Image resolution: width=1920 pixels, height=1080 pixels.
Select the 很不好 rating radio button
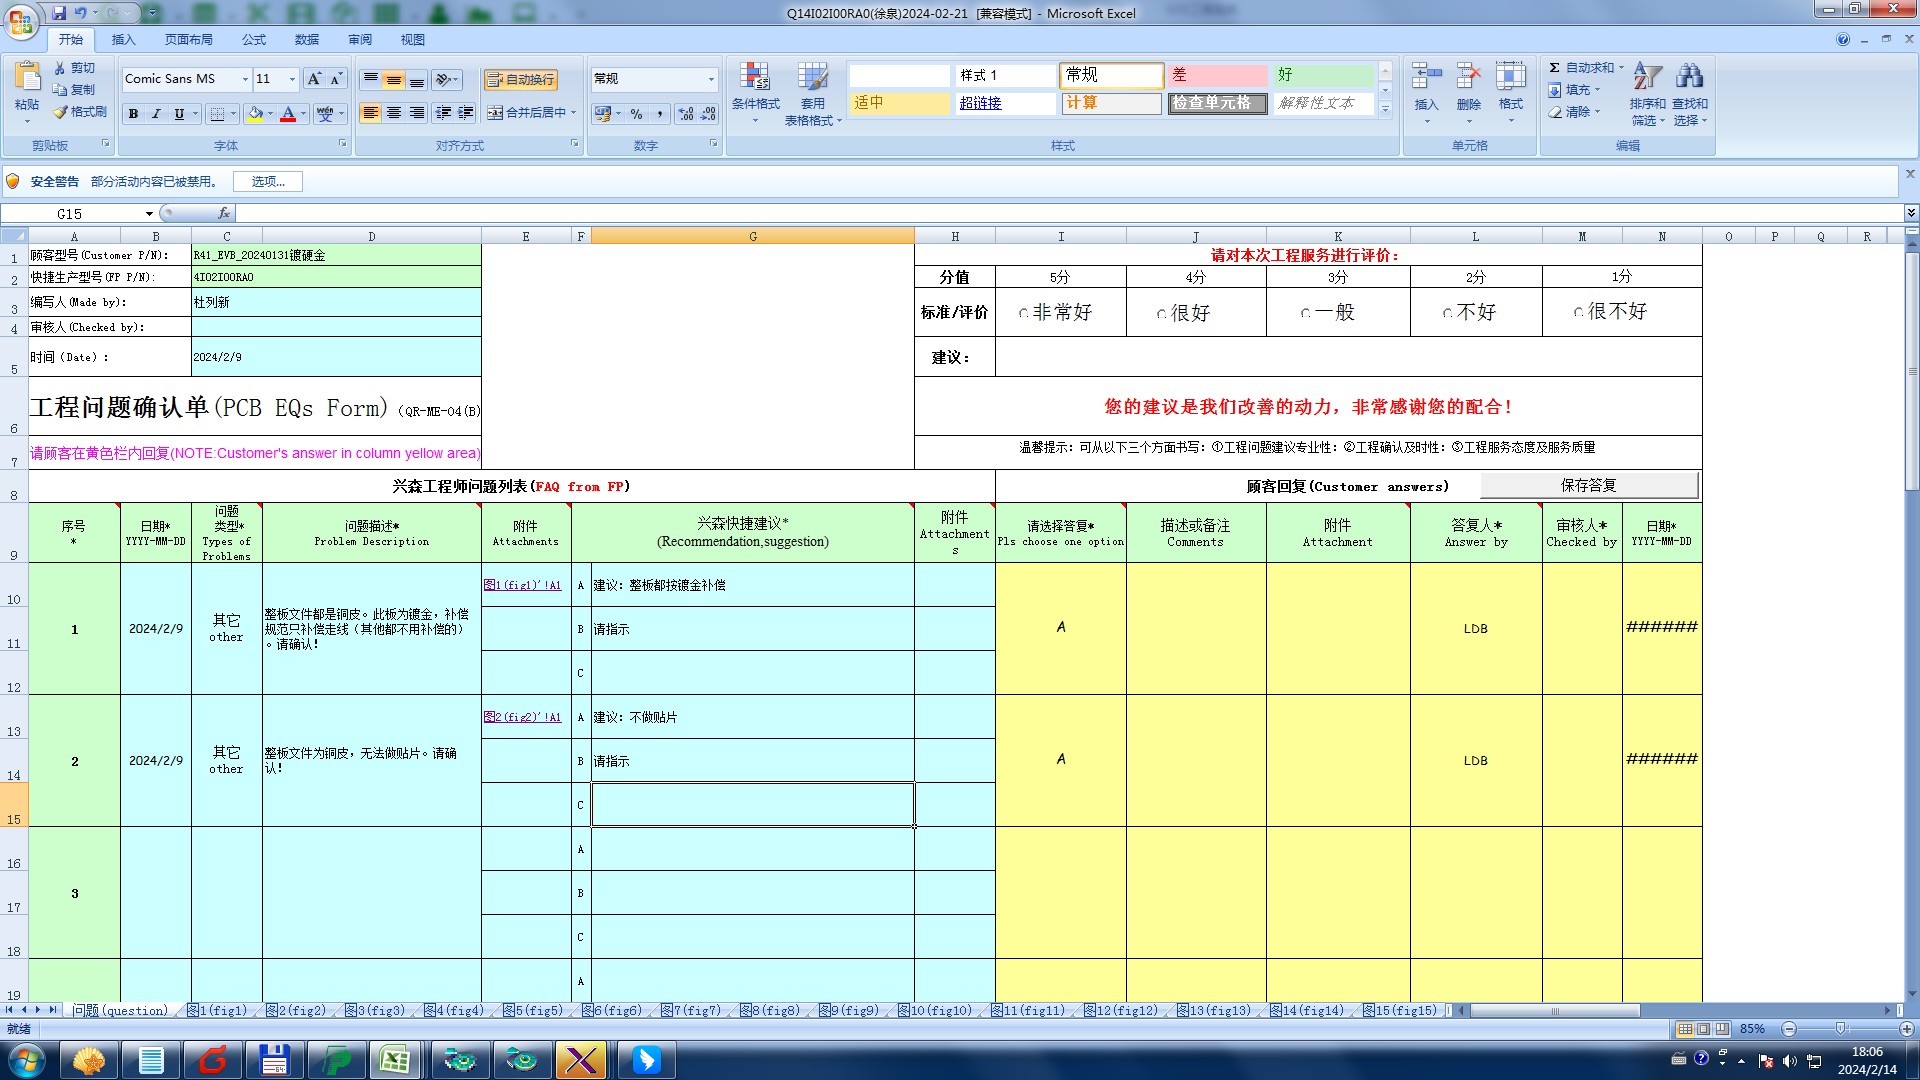pyautogui.click(x=1578, y=313)
